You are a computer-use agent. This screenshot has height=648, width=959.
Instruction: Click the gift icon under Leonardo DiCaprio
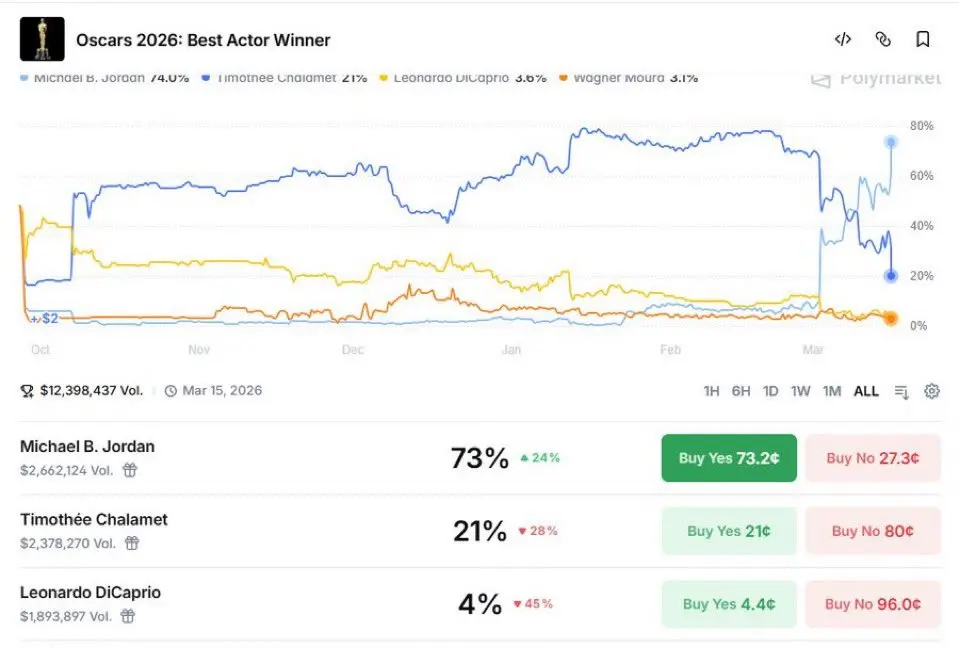point(128,616)
